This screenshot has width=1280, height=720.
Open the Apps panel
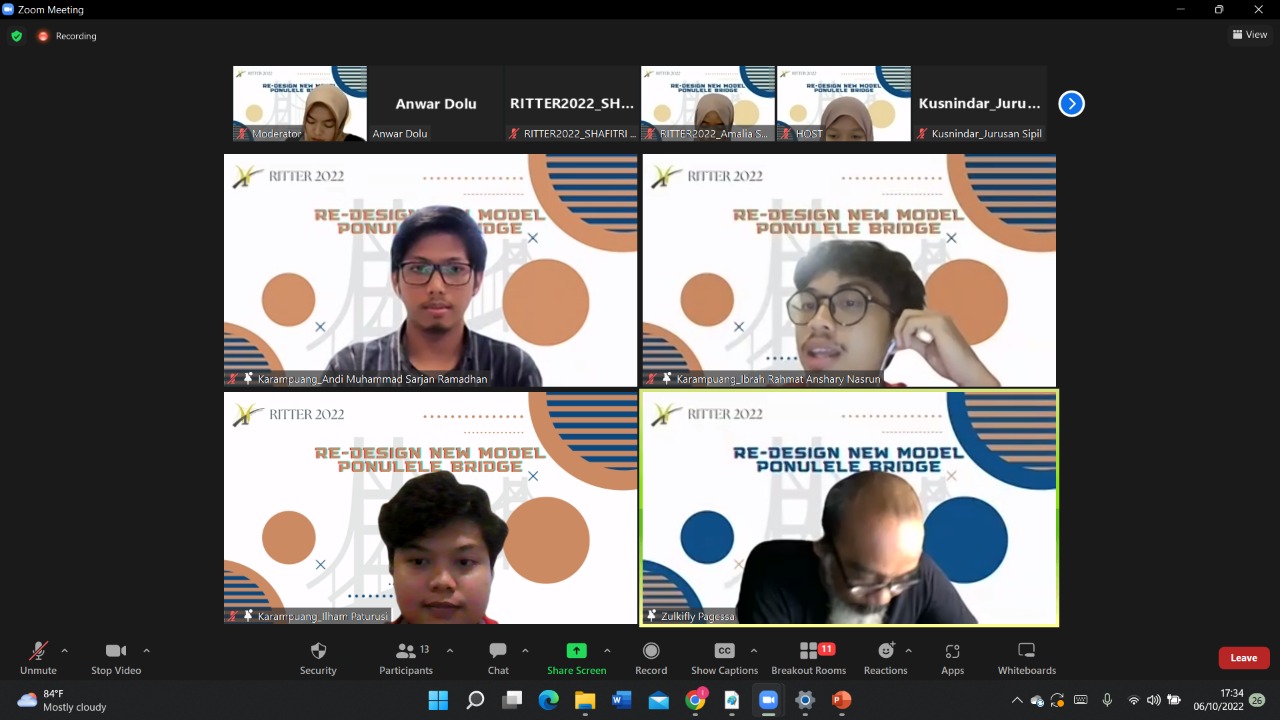(952, 657)
